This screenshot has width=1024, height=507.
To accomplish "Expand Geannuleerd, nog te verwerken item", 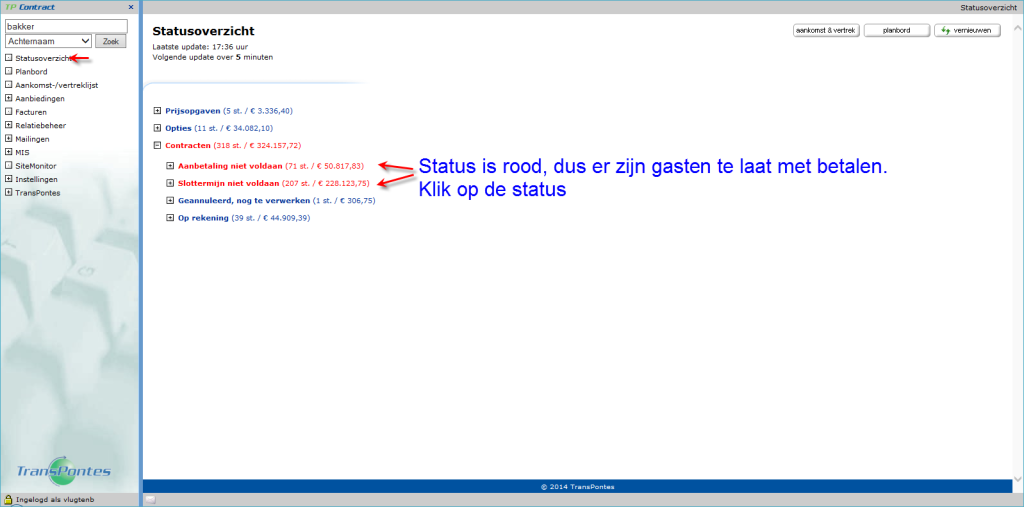I will 170,200.
